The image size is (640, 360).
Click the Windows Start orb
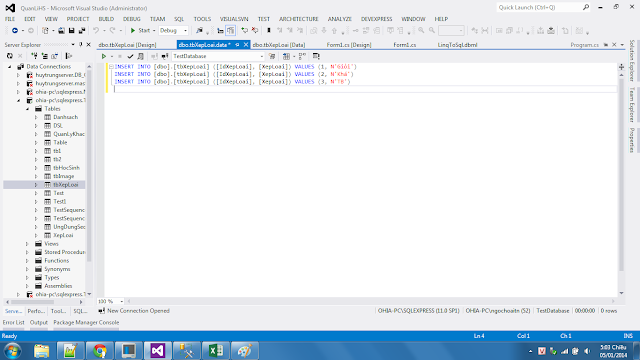pos(13,351)
